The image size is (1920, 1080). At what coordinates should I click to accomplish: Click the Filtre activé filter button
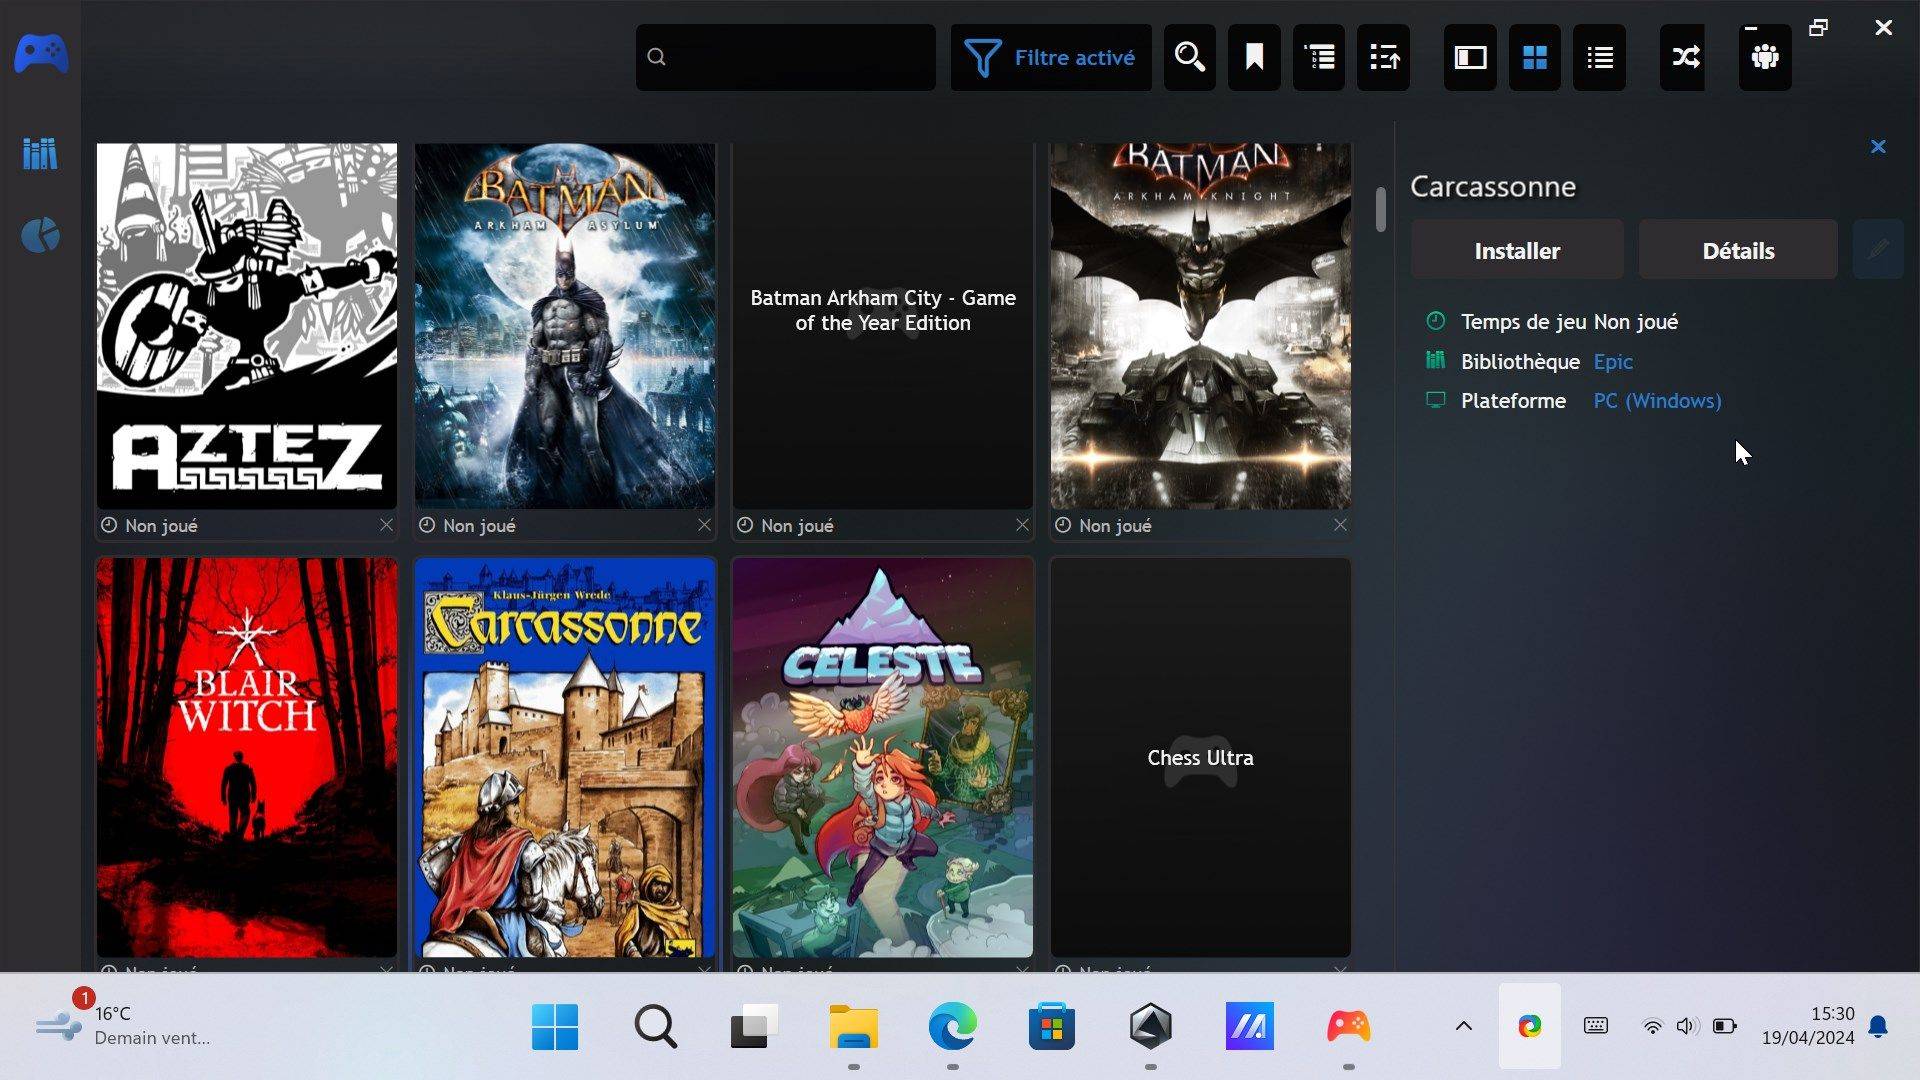click(1051, 57)
